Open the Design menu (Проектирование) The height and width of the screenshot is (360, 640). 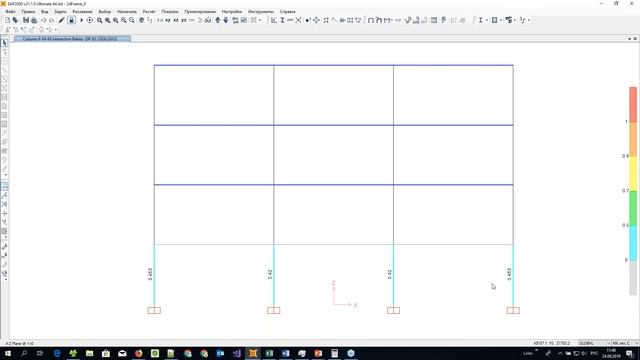point(200,11)
